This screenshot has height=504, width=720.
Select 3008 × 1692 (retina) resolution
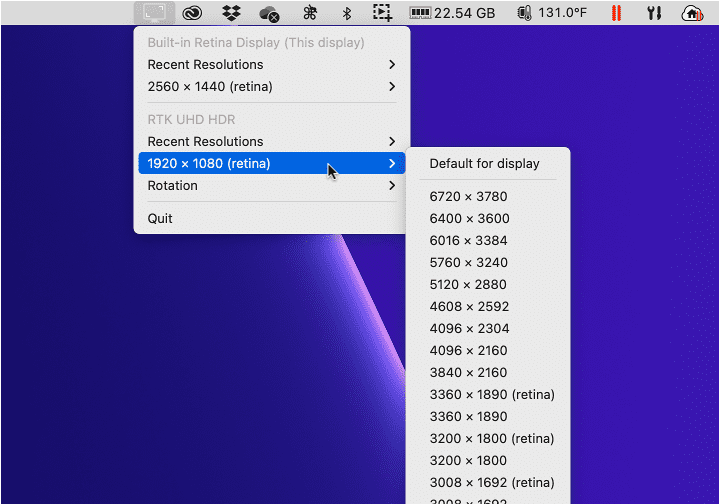point(488,483)
